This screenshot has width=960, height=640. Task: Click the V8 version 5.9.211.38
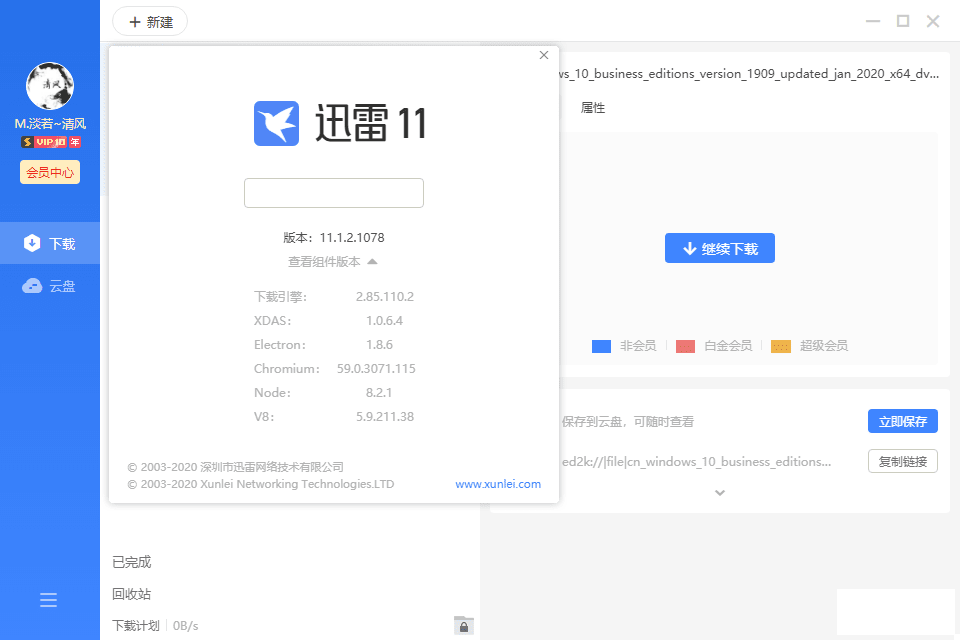[385, 416]
